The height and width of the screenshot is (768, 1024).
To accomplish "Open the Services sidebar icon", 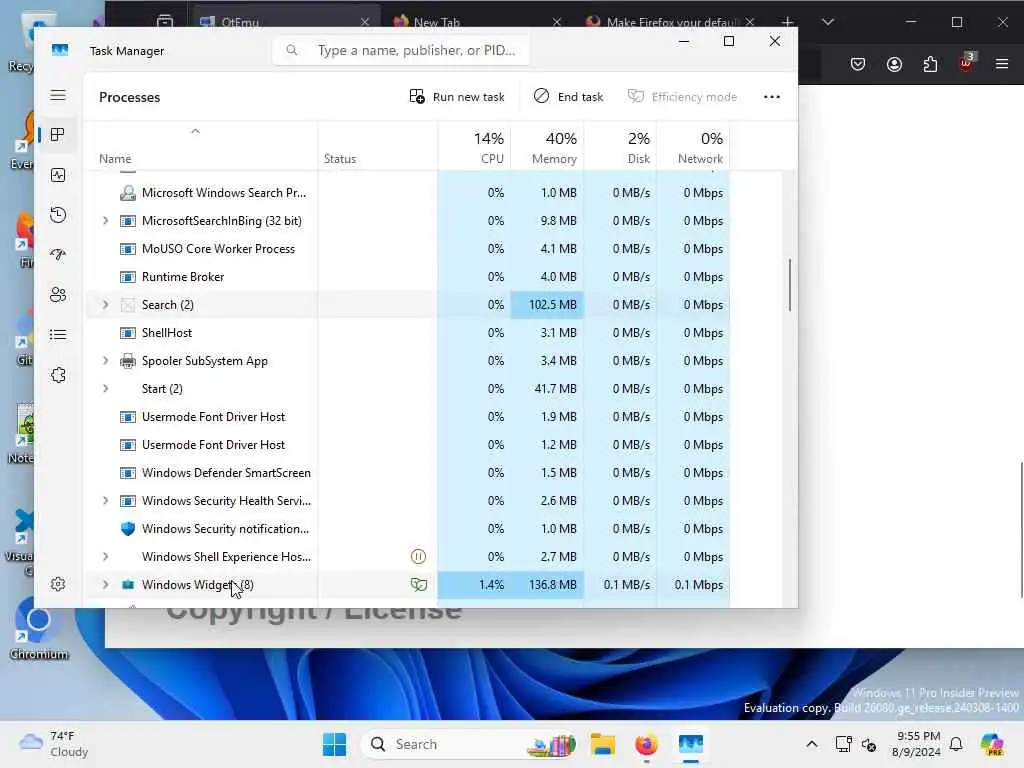I will [x=58, y=375].
